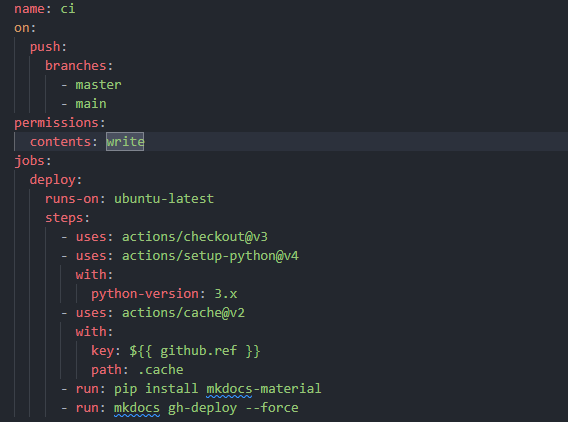Click the 'permissions' key

click(x=56, y=123)
